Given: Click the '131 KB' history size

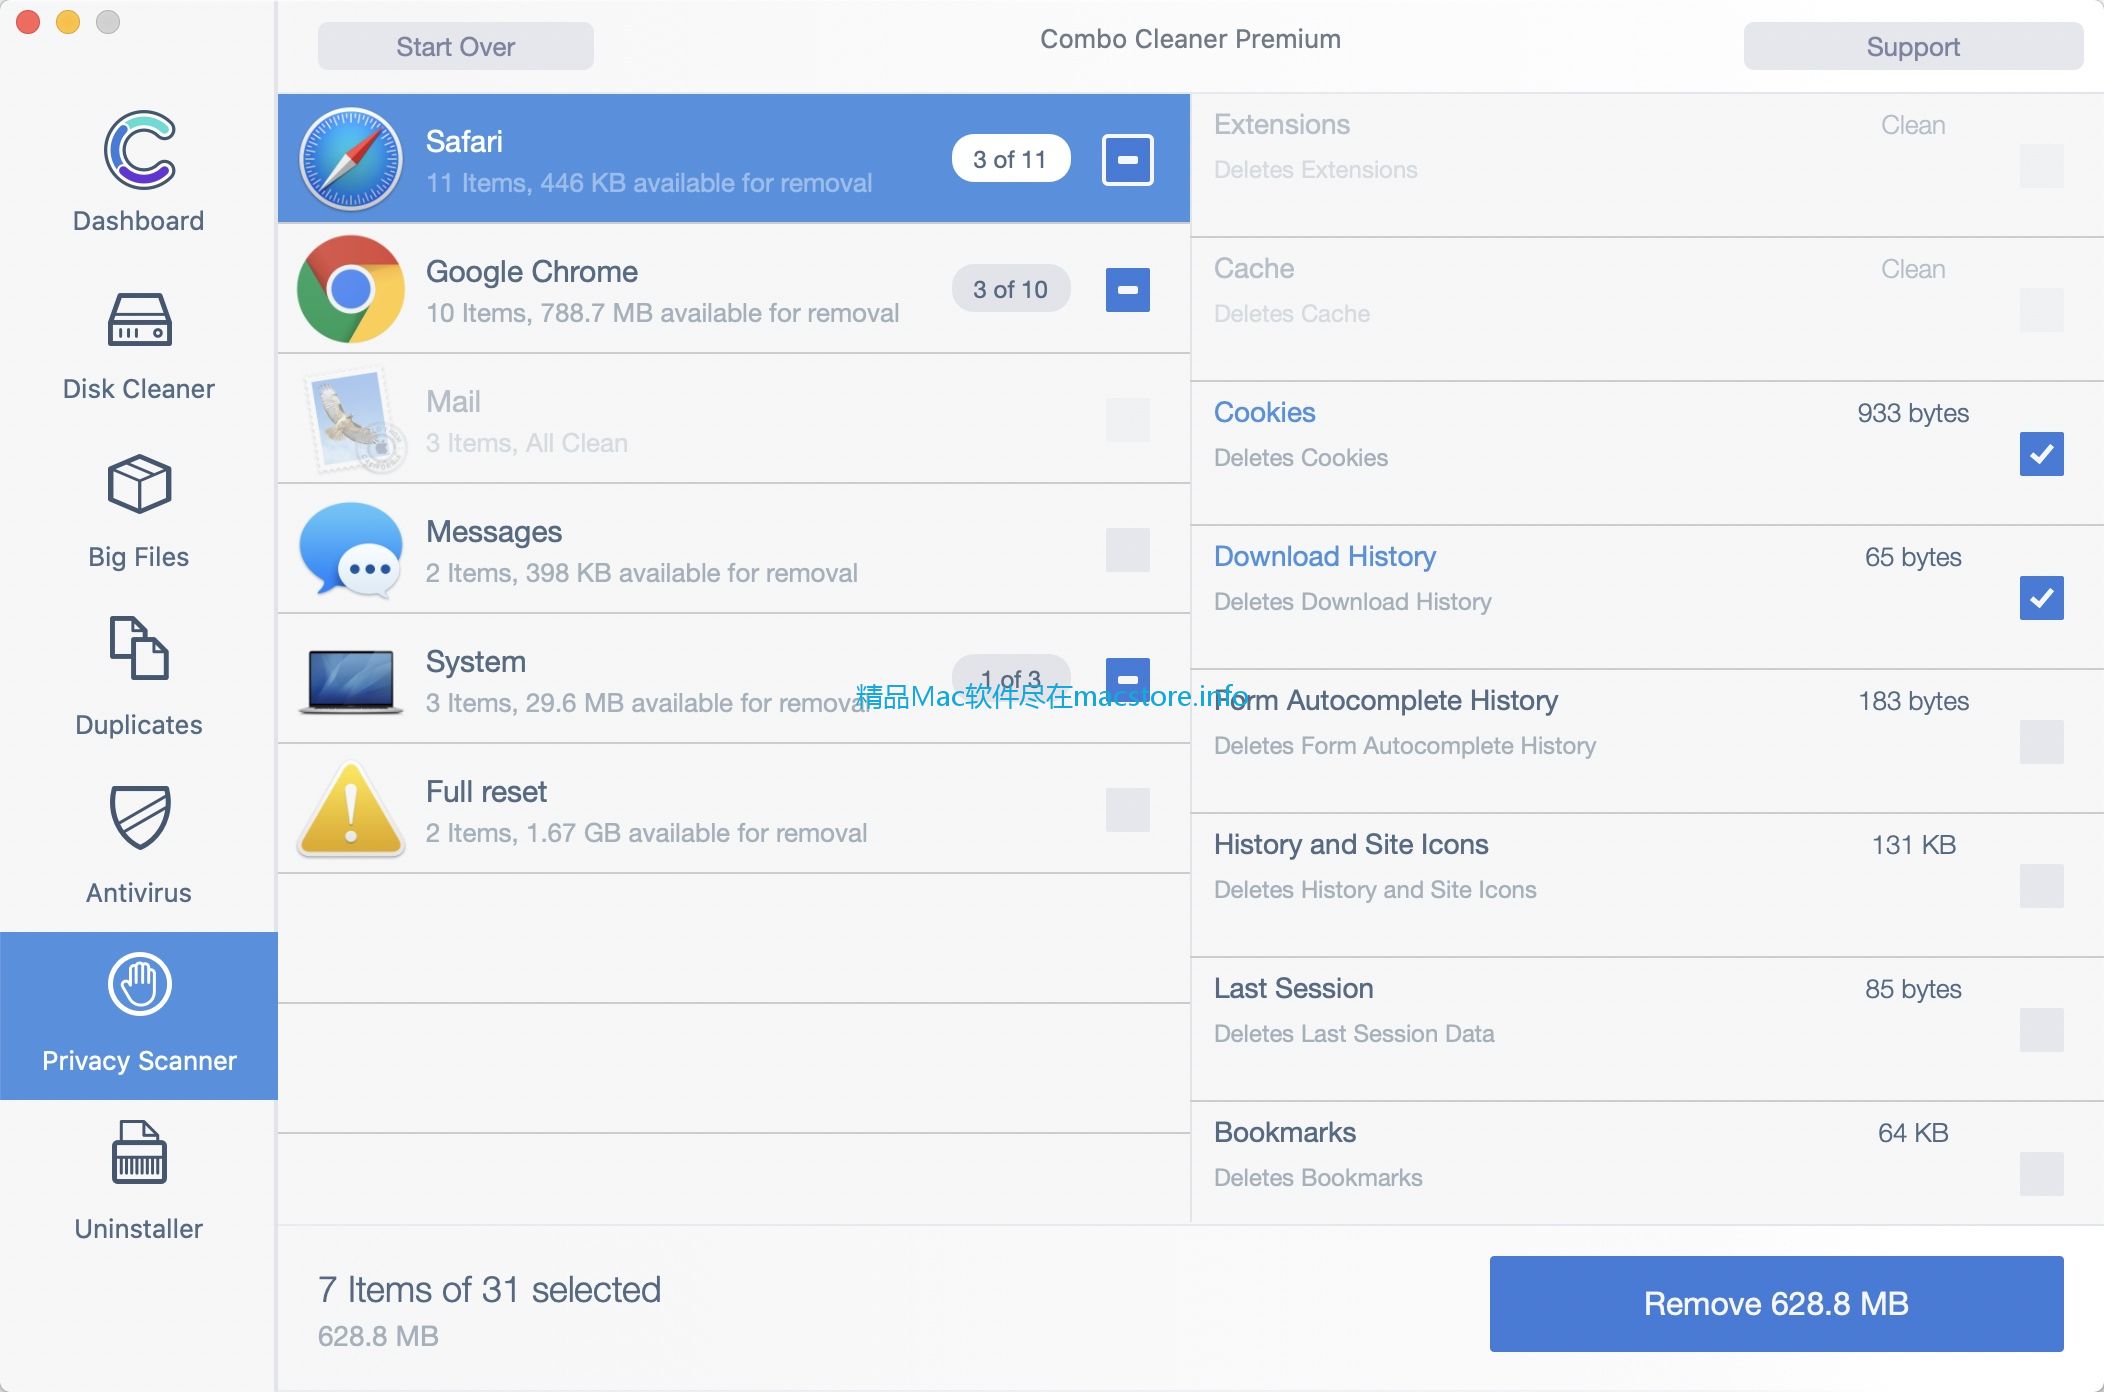Looking at the screenshot, I should 1913,845.
